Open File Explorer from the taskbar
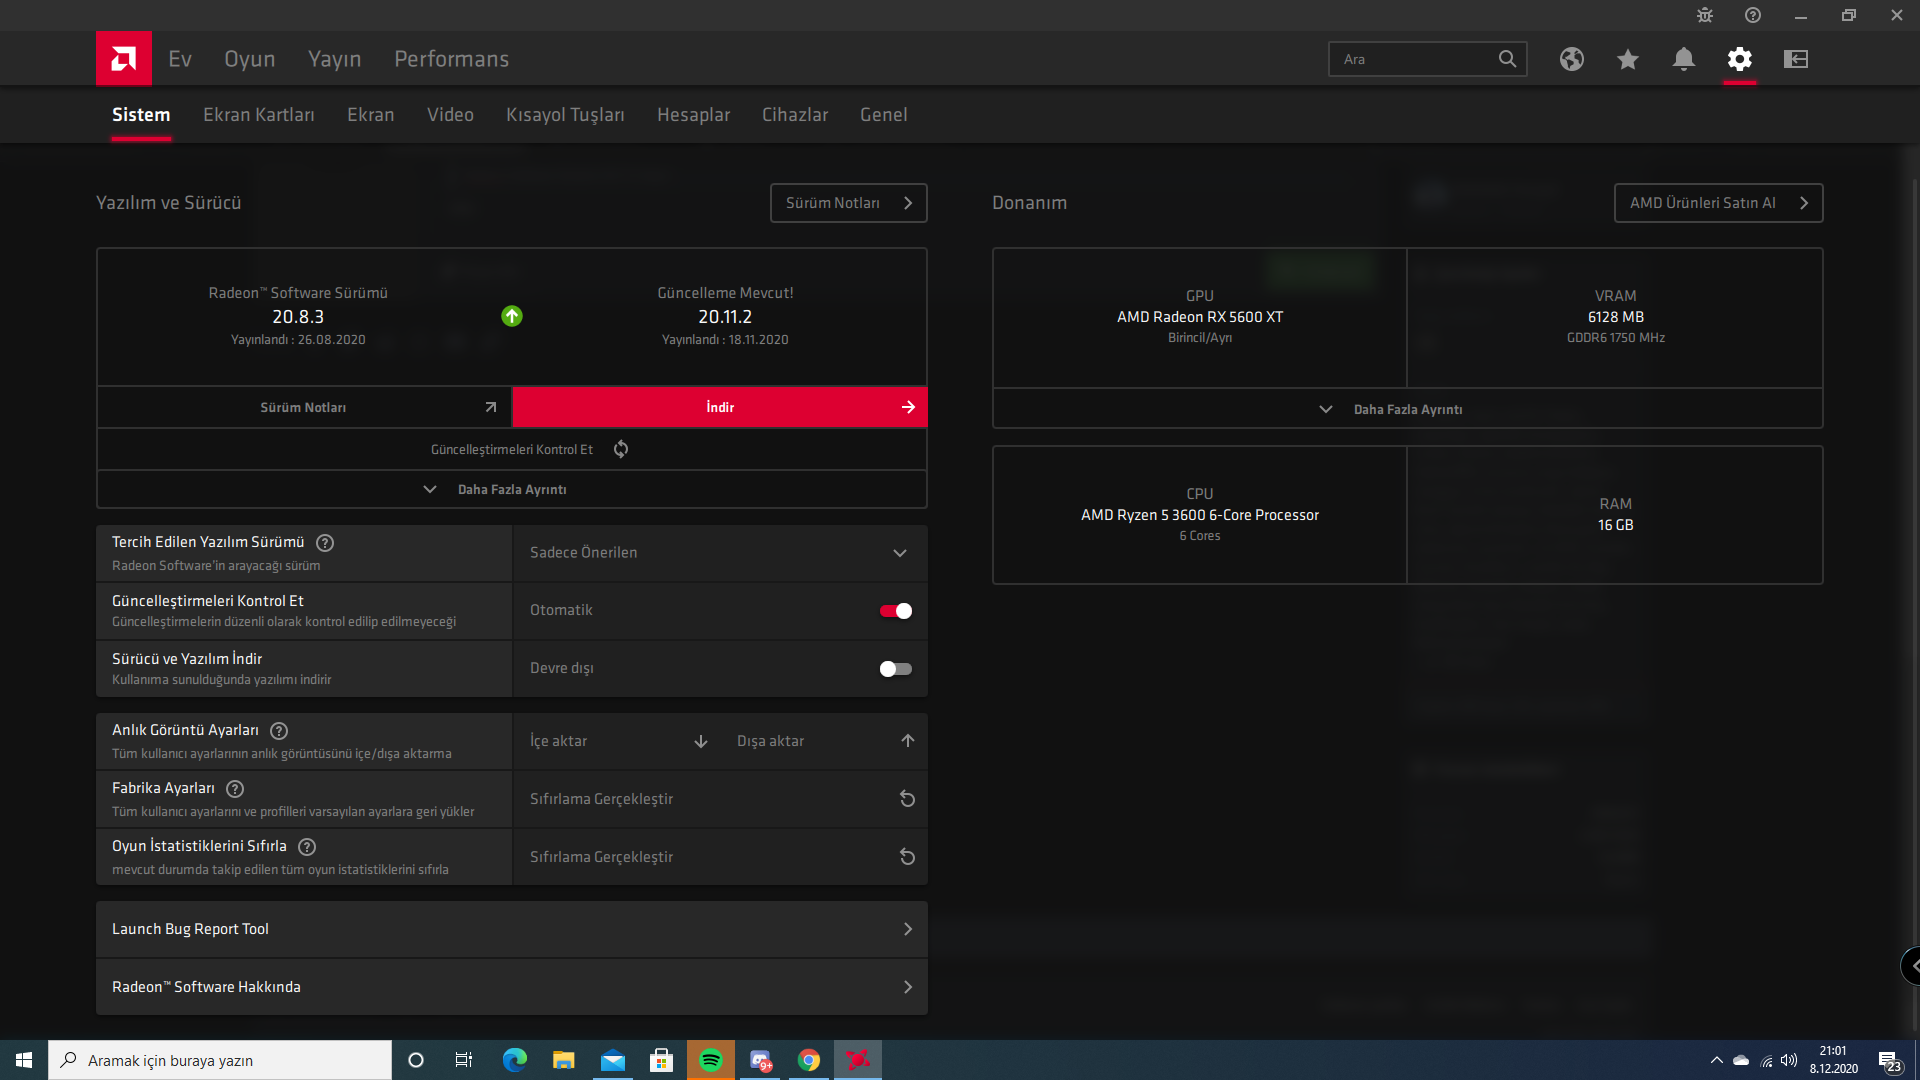The height and width of the screenshot is (1080, 1920). click(564, 1060)
